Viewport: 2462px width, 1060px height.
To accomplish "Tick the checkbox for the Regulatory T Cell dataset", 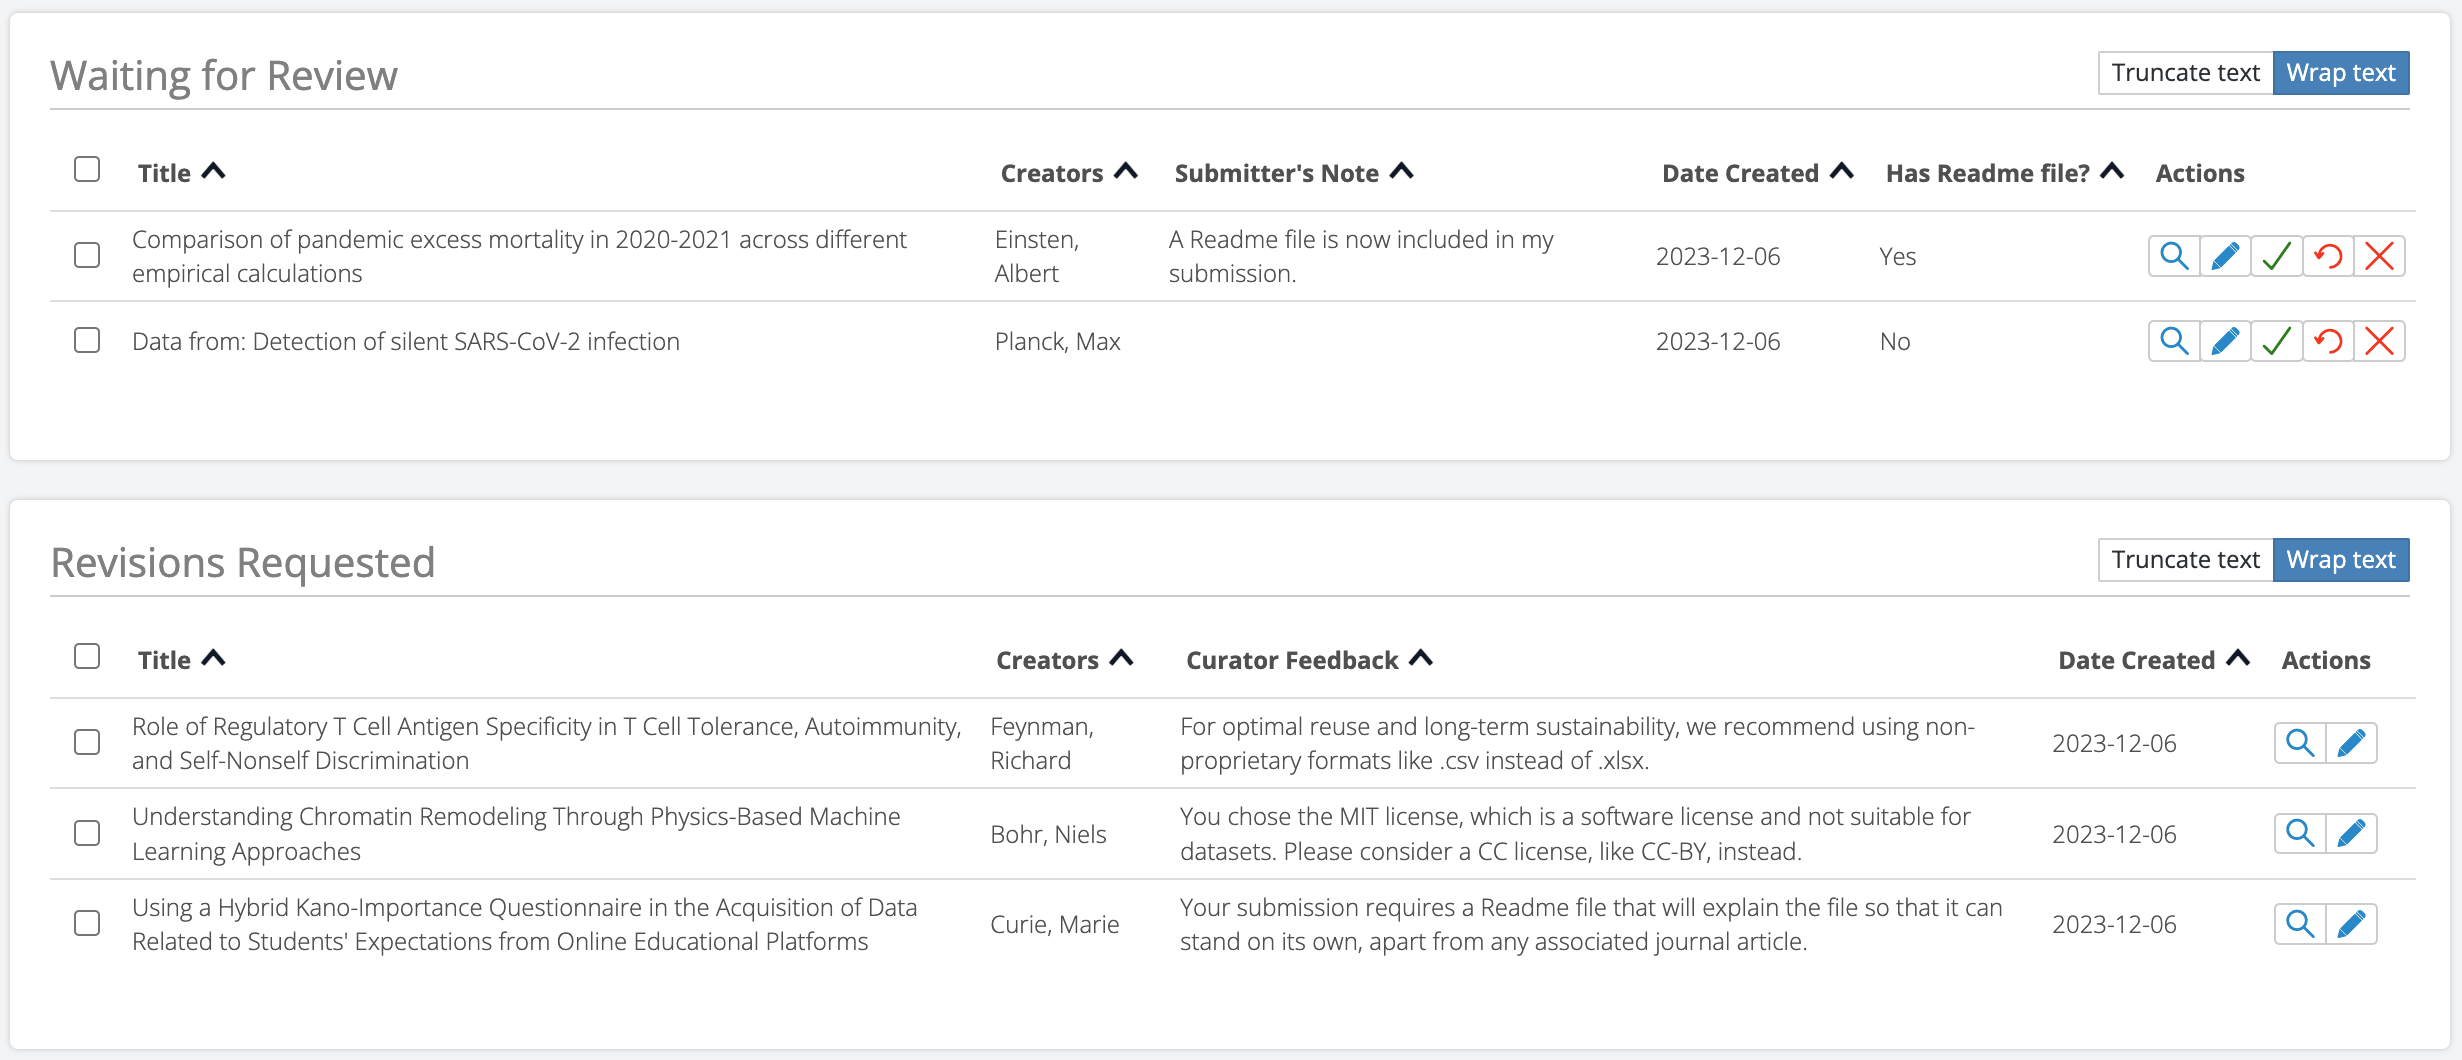I will pos(87,743).
